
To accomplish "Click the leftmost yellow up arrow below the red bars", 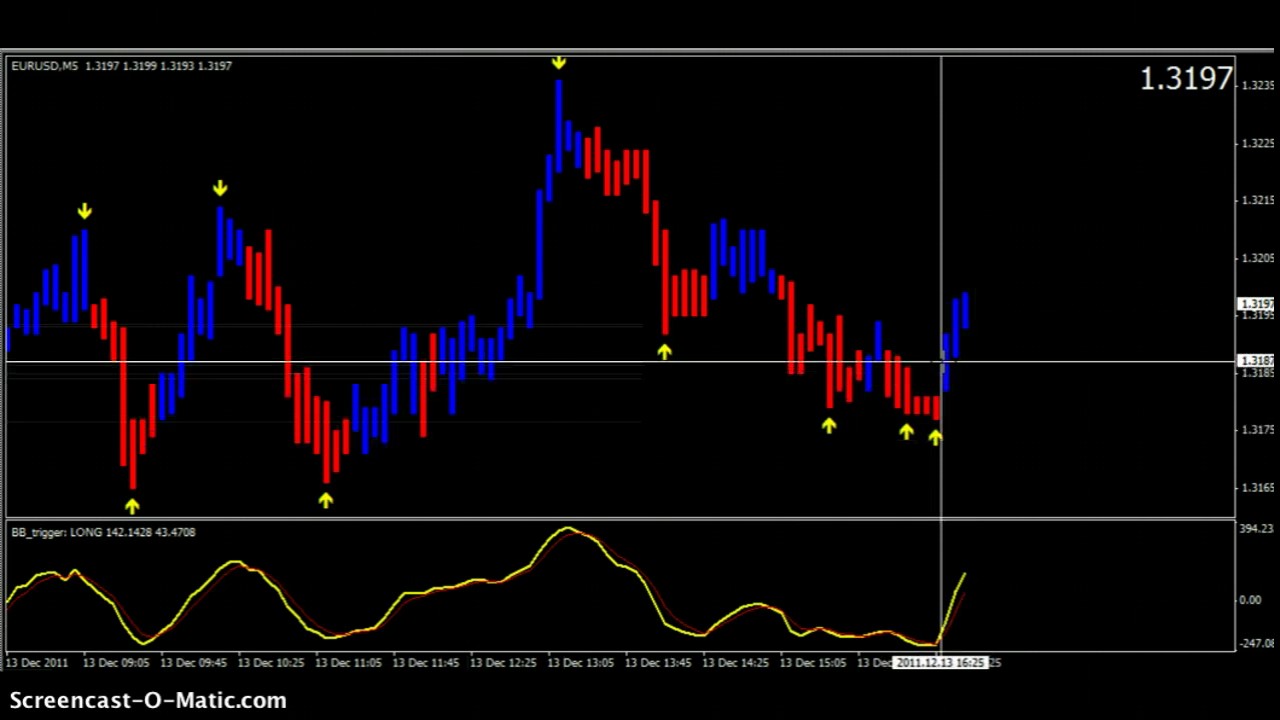I will pyautogui.click(x=132, y=505).
